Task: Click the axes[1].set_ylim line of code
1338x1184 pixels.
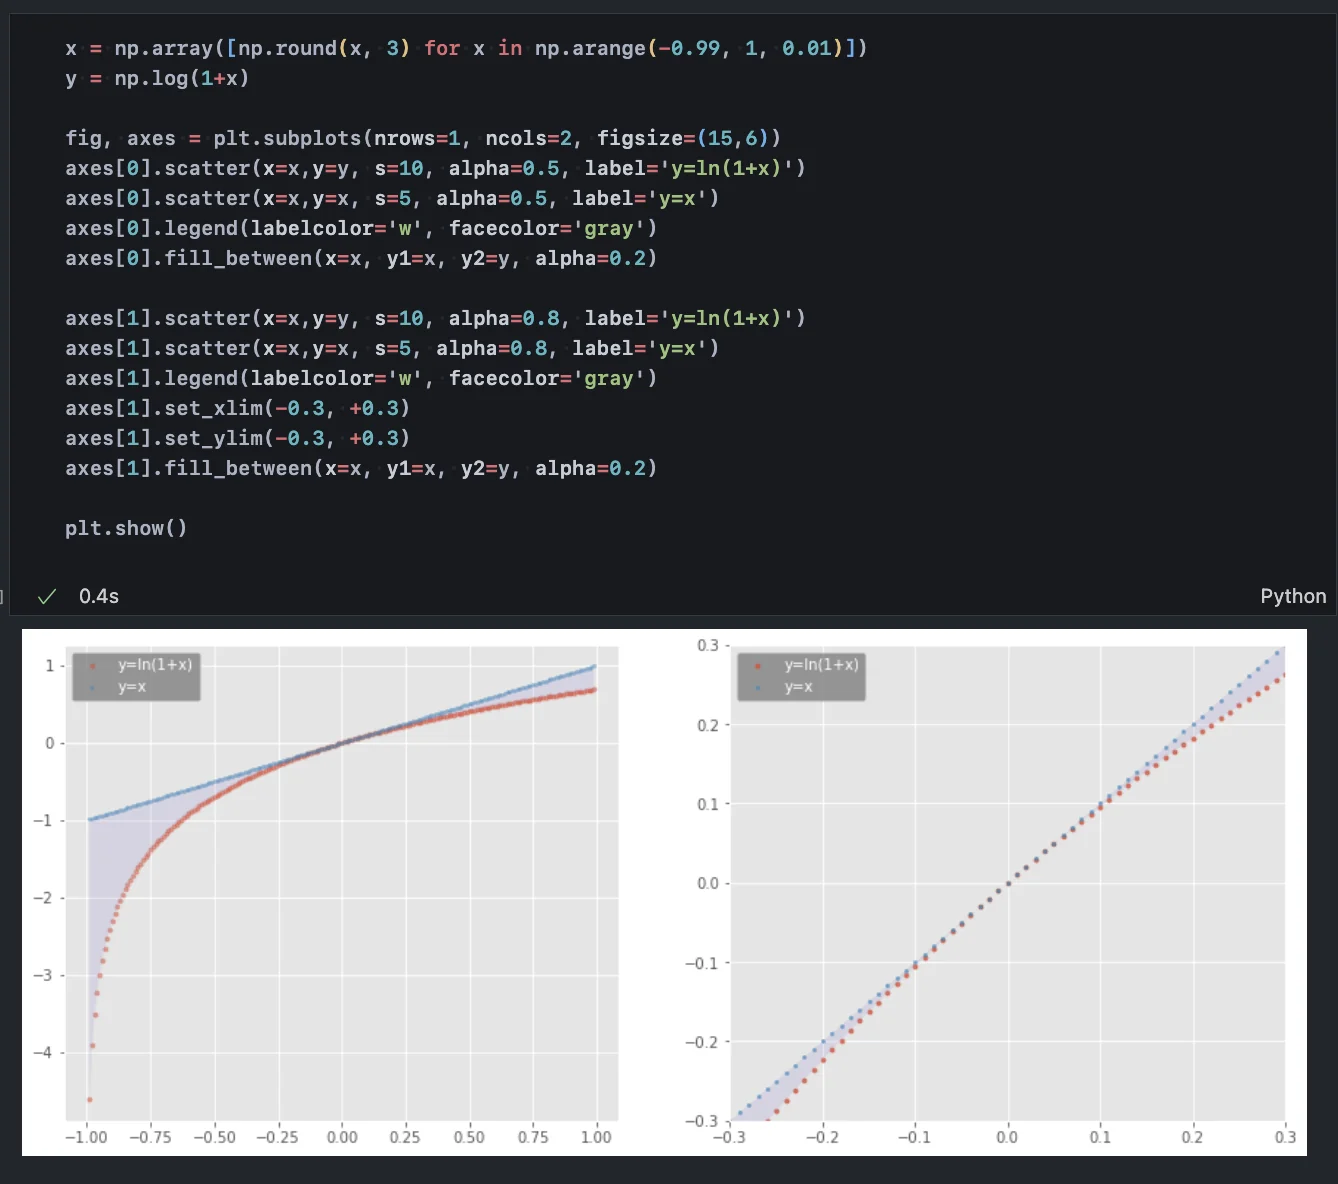Action: [x=237, y=438]
